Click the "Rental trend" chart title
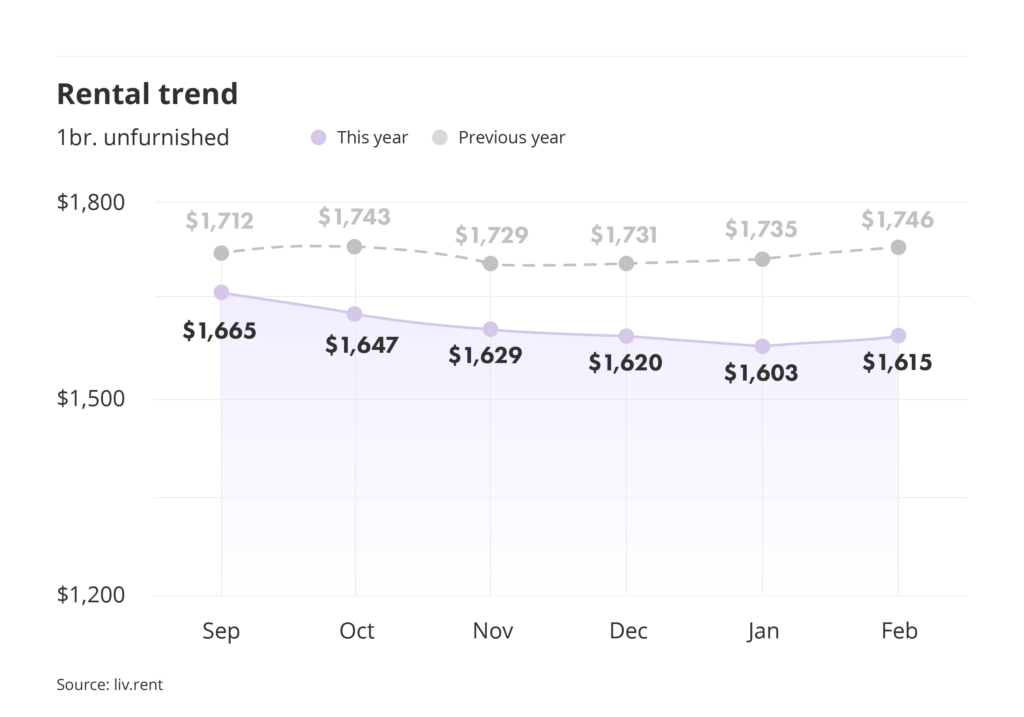The height and width of the screenshot is (717, 1024). [x=147, y=94]
